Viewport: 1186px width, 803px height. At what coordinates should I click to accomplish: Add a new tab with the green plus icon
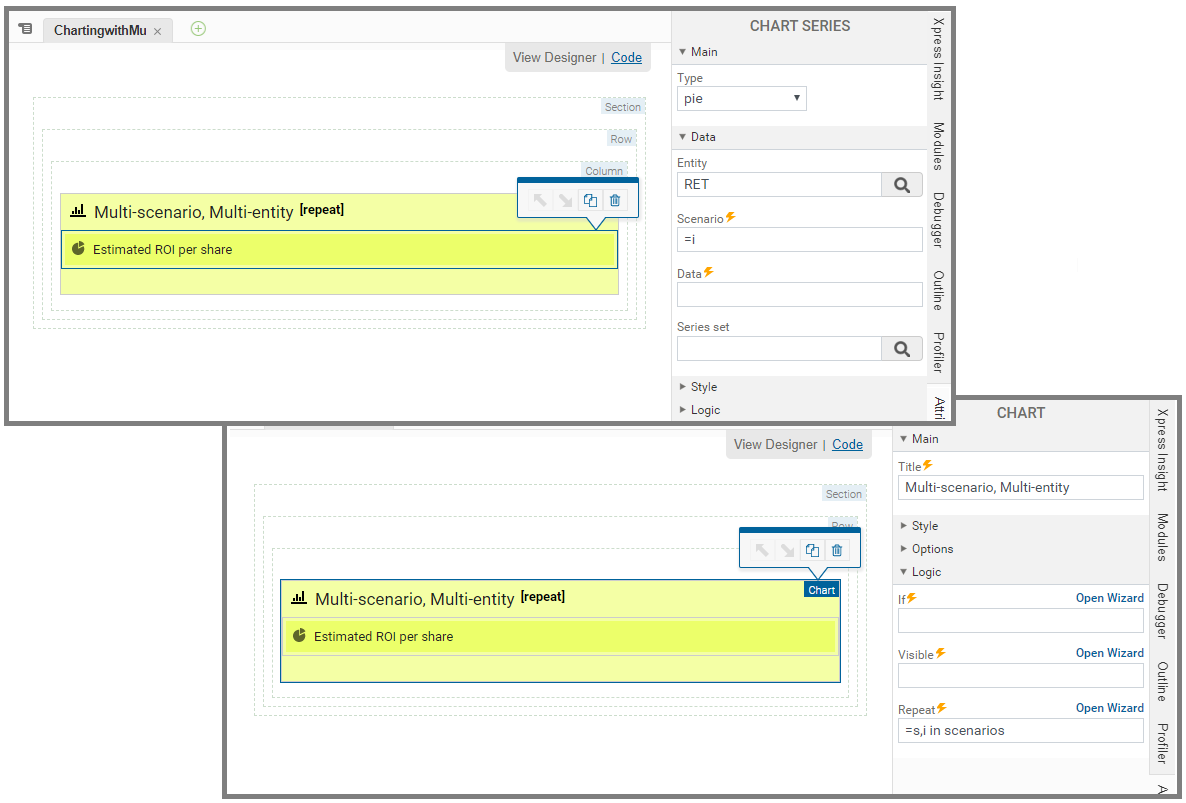click(198, 29)
